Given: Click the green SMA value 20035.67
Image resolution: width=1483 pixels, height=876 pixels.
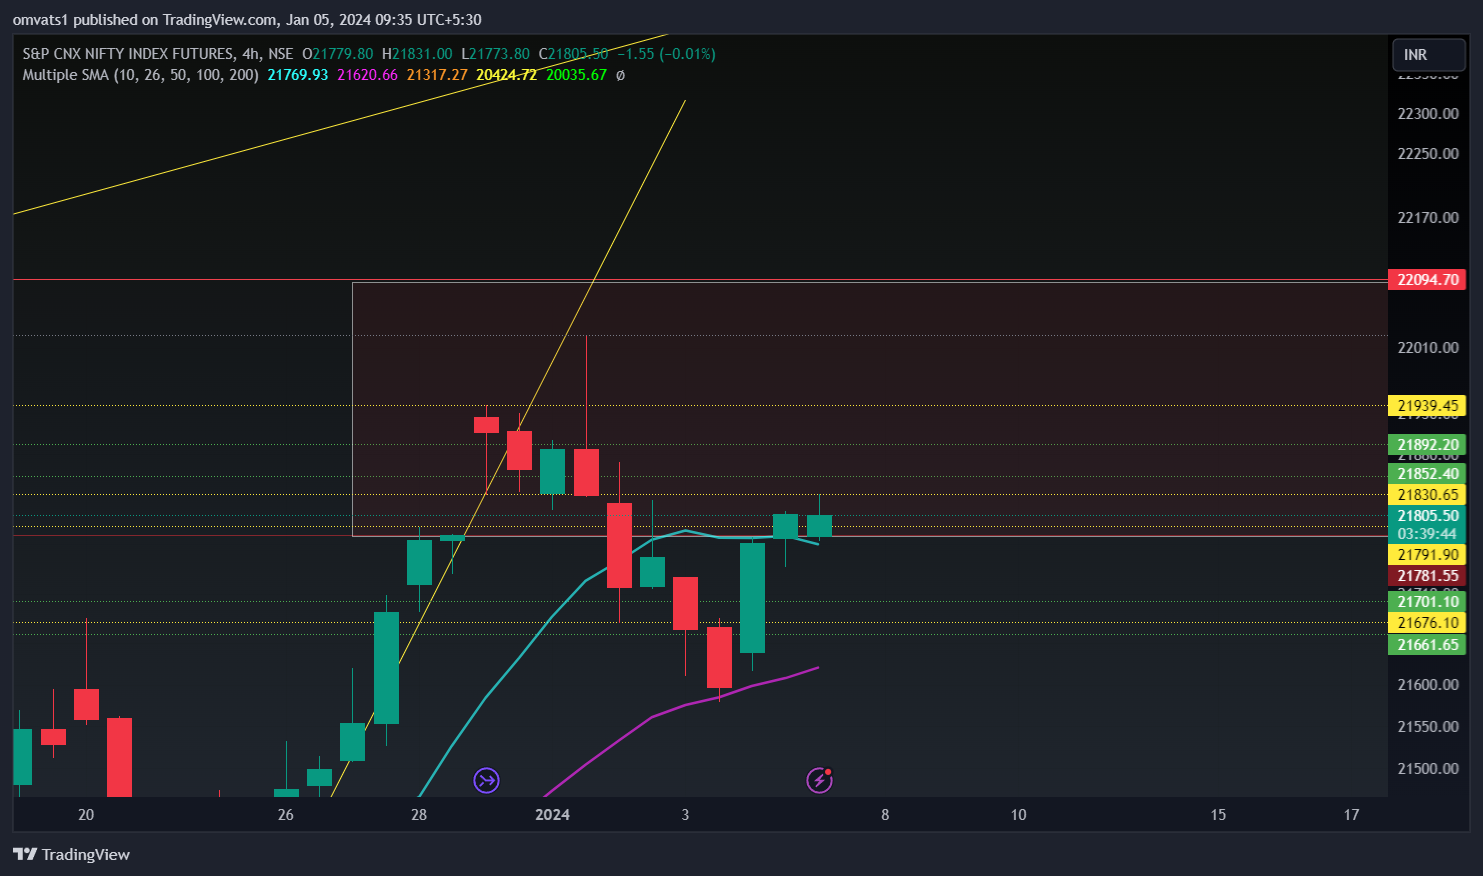Looking at the screenshot, I should [x=576, y=75].
